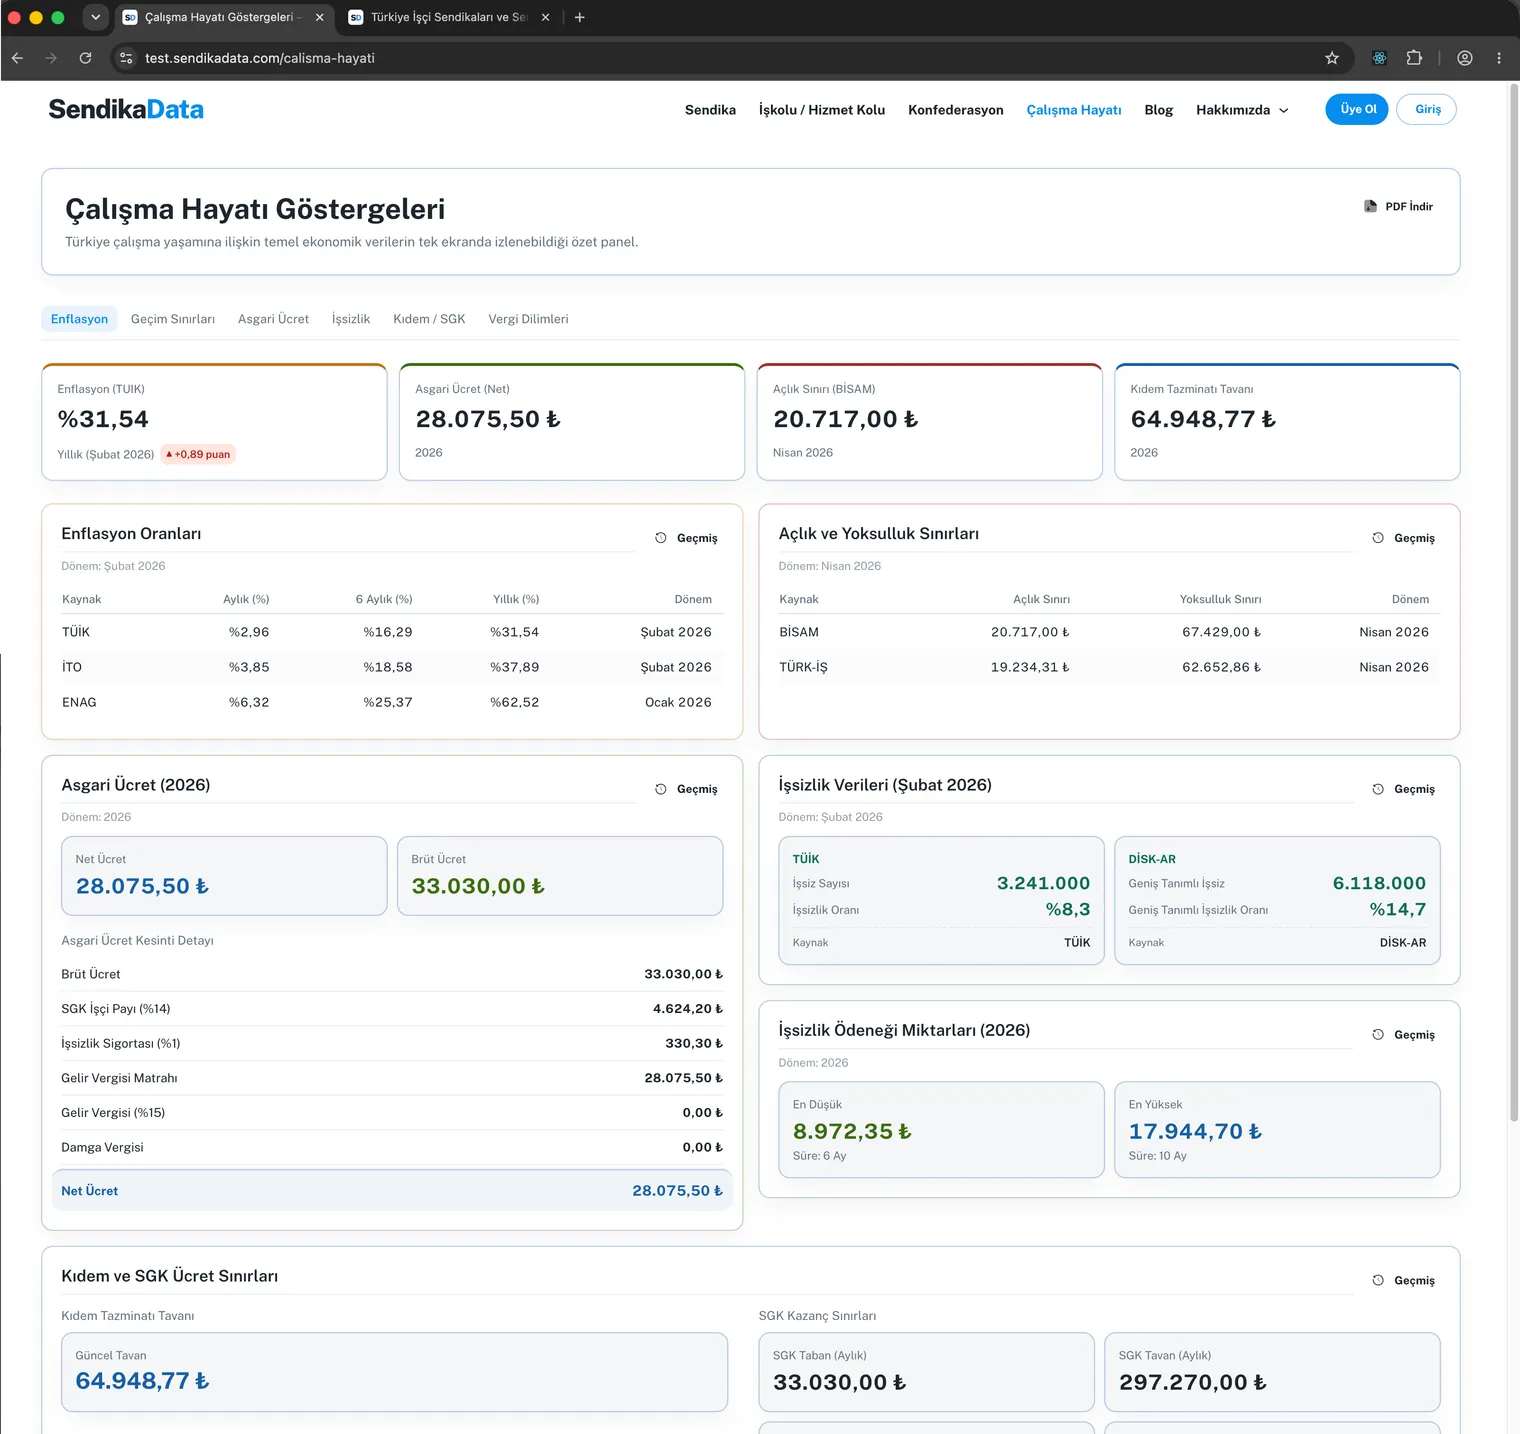This screenshot has height=1434, width=1520.
Task: View Geçmiş history for İşsizlik Verileri
Action: coord(1403,789)
